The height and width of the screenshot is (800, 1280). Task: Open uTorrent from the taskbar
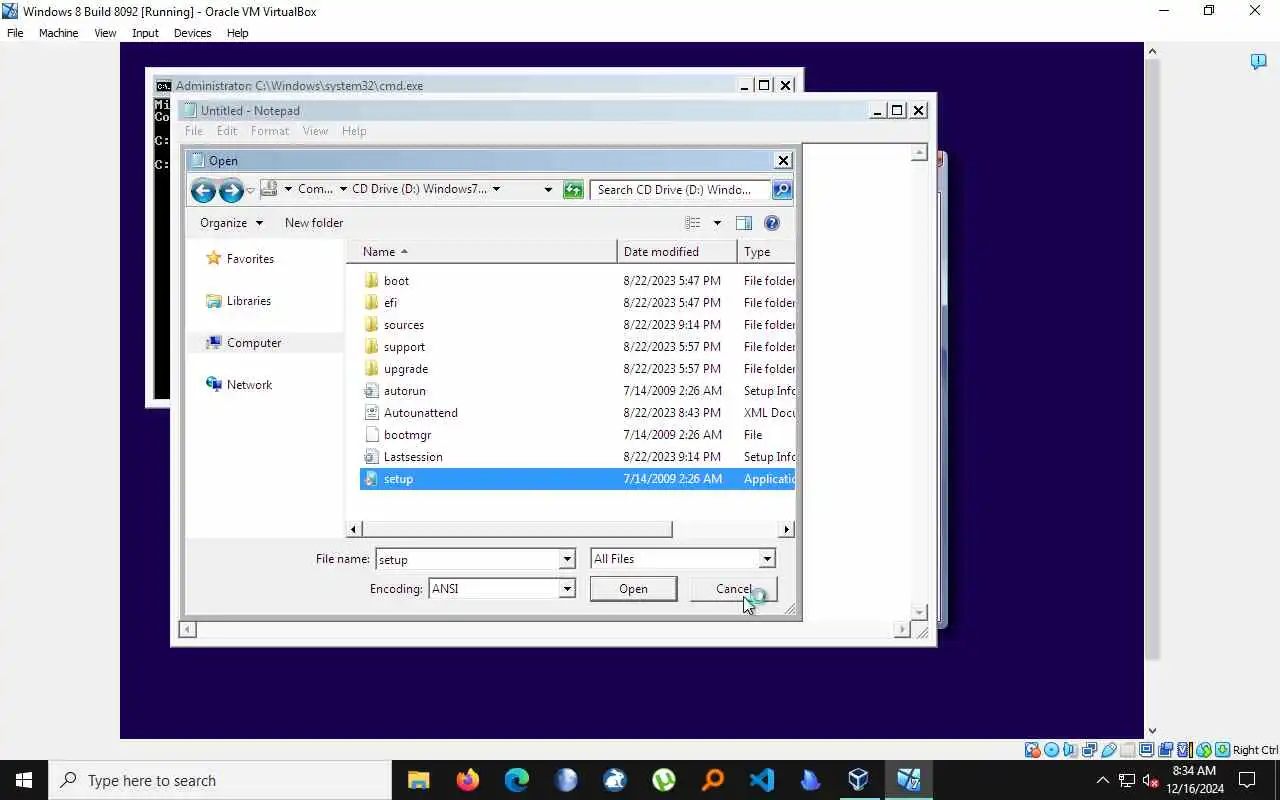(x=663, y=780)
